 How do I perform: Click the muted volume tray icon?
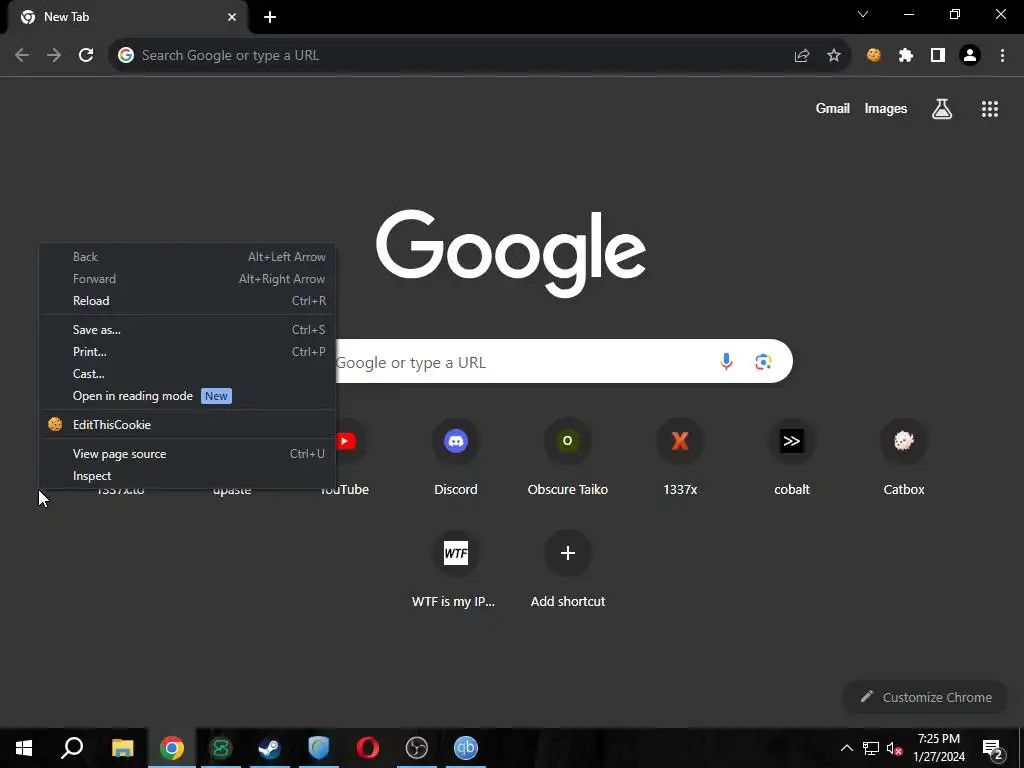895,748
